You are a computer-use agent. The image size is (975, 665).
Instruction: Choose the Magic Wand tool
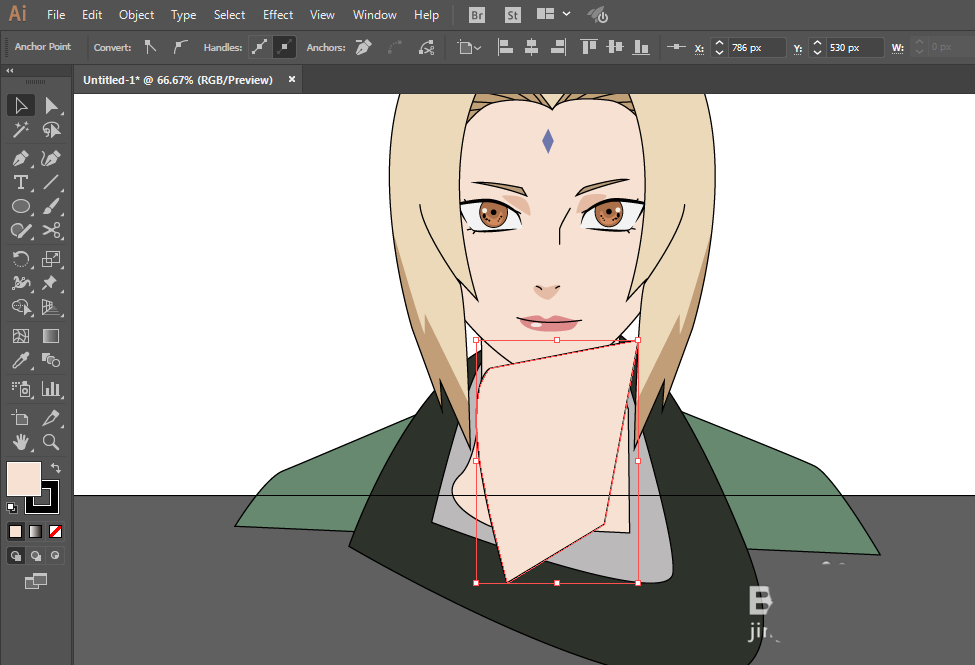pos(21,129)
